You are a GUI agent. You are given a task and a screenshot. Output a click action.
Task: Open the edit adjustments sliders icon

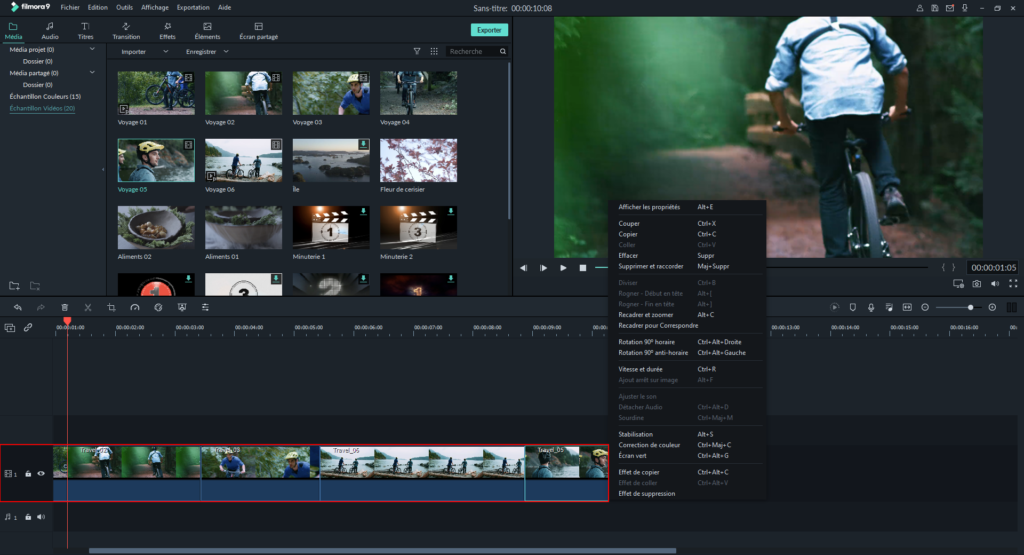[205, 308]
